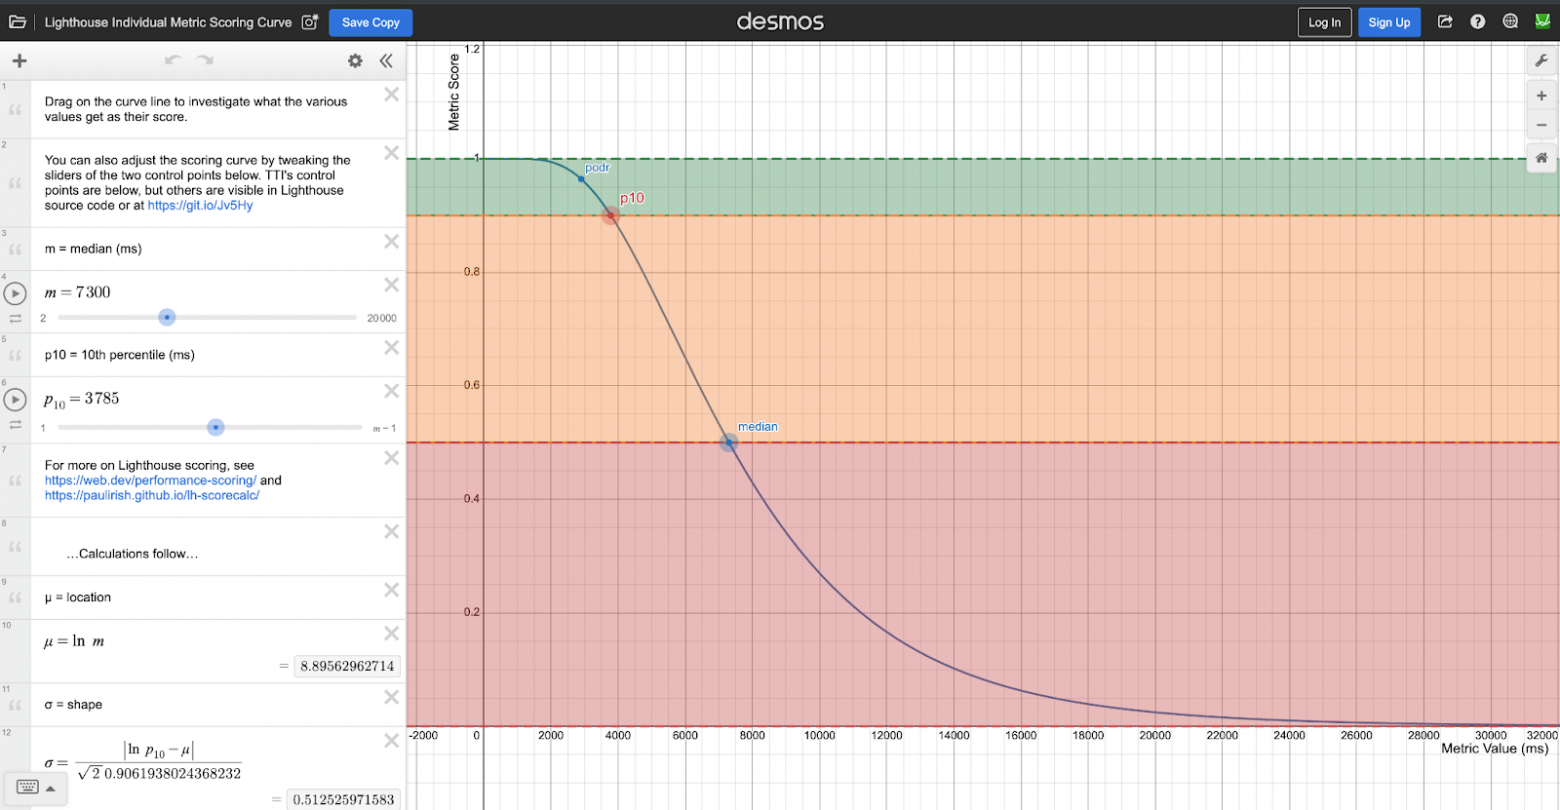Click the green icon at far top-right

coord(1542,22)
